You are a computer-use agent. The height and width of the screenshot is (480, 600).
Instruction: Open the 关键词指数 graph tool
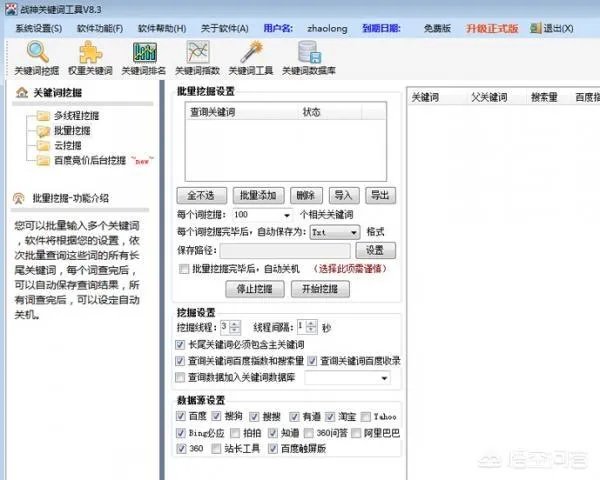pyautogui.click(x=197, y=58)
